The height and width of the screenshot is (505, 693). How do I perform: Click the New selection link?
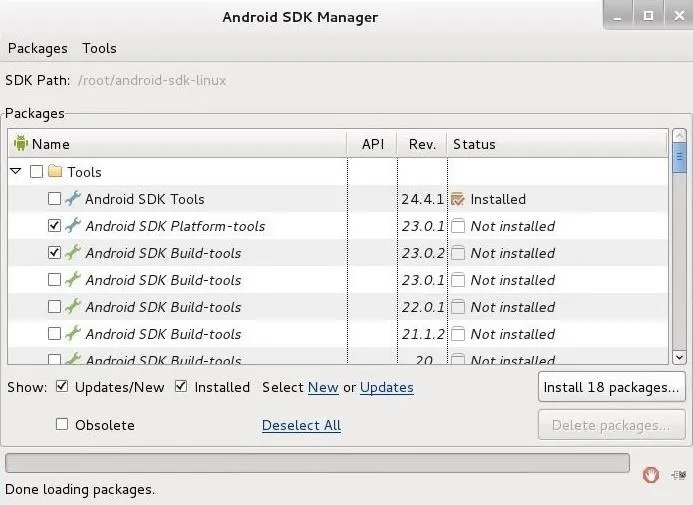pyautogui.click(x=323, y=387)
